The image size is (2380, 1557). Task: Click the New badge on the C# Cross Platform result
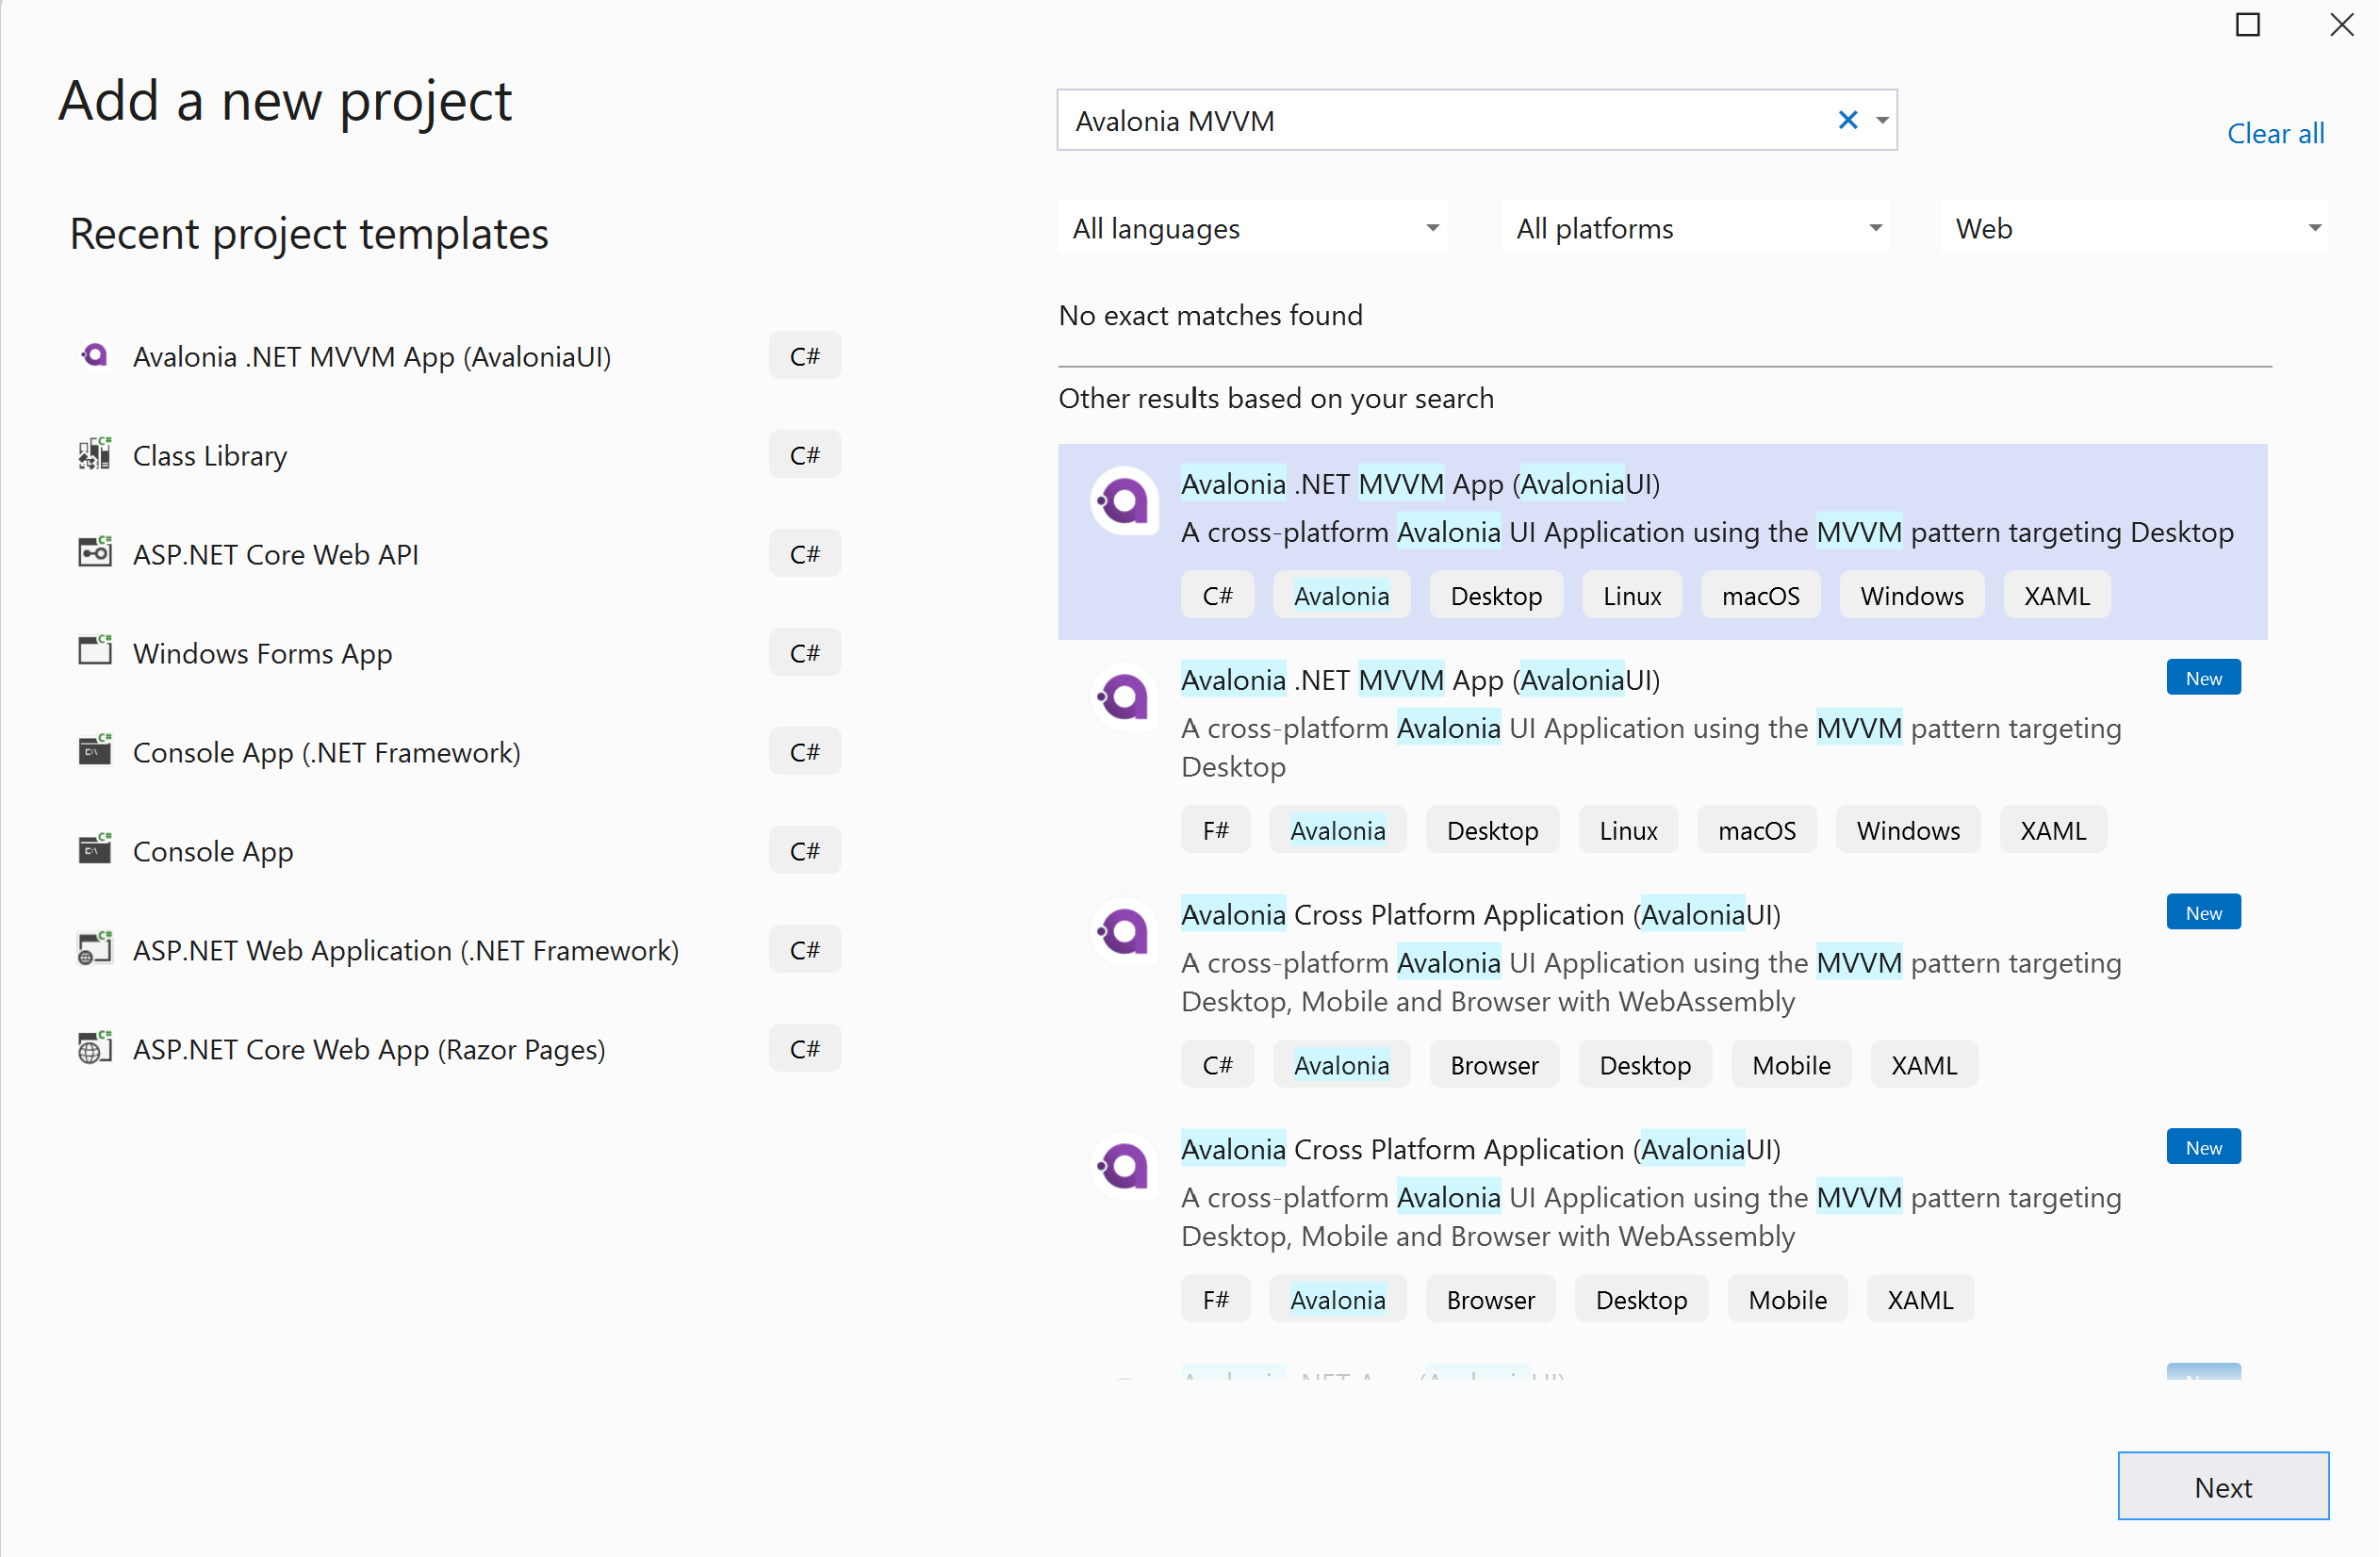coord(2203,913)
